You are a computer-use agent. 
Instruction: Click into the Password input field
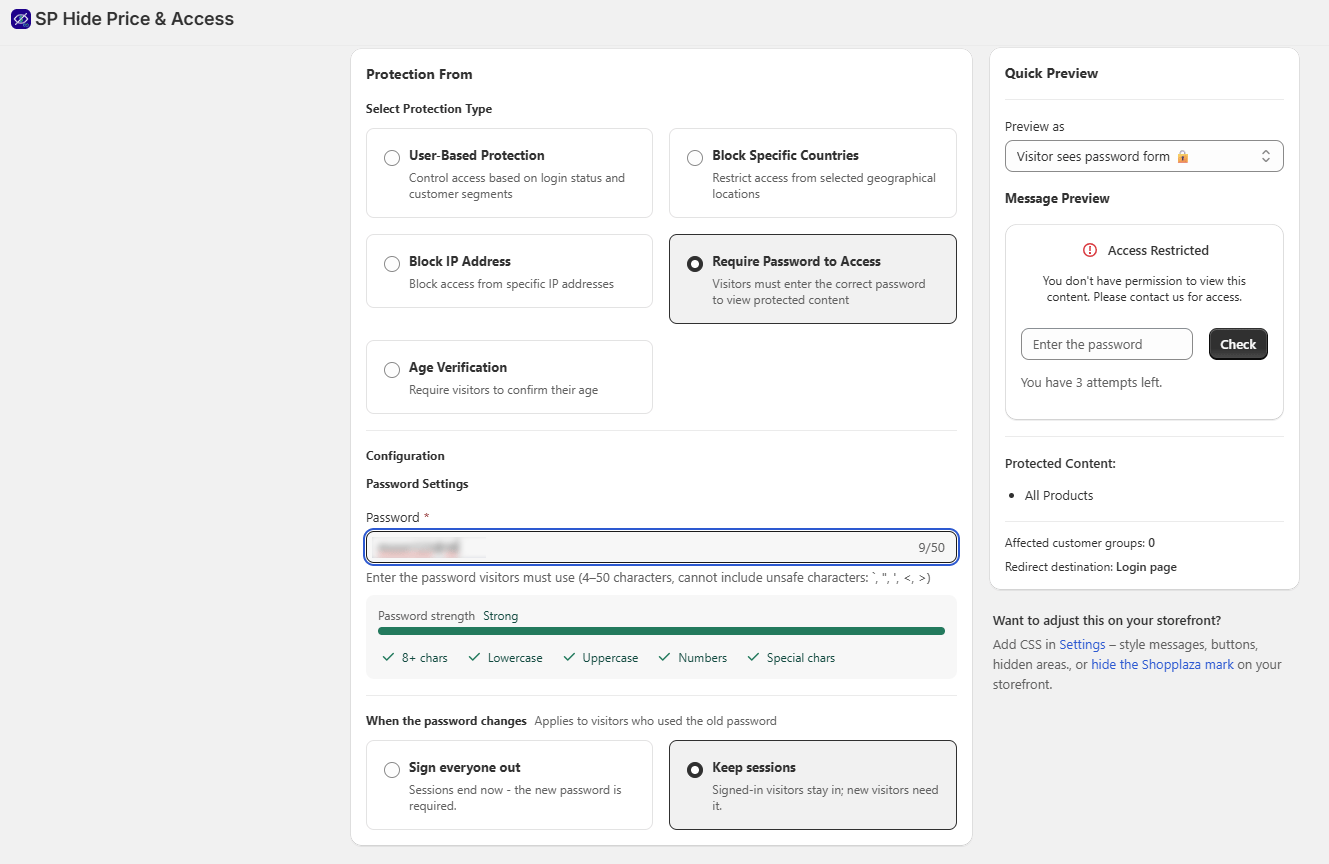pyautogui.click(x=661, y=547)
